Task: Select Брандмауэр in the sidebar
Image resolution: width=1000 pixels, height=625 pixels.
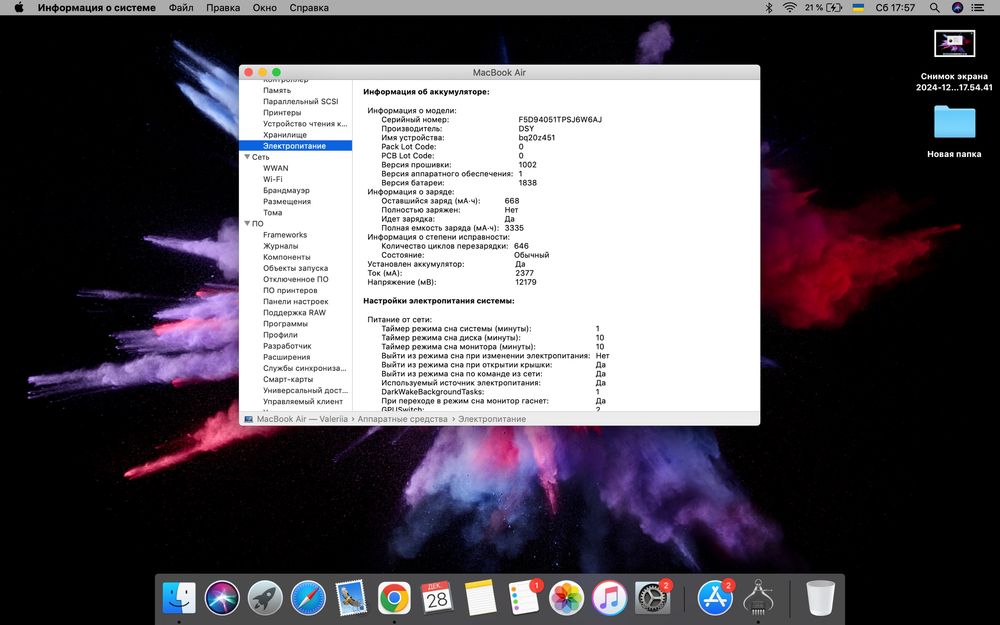Action: pyautogui.click(x=286, y=190)
